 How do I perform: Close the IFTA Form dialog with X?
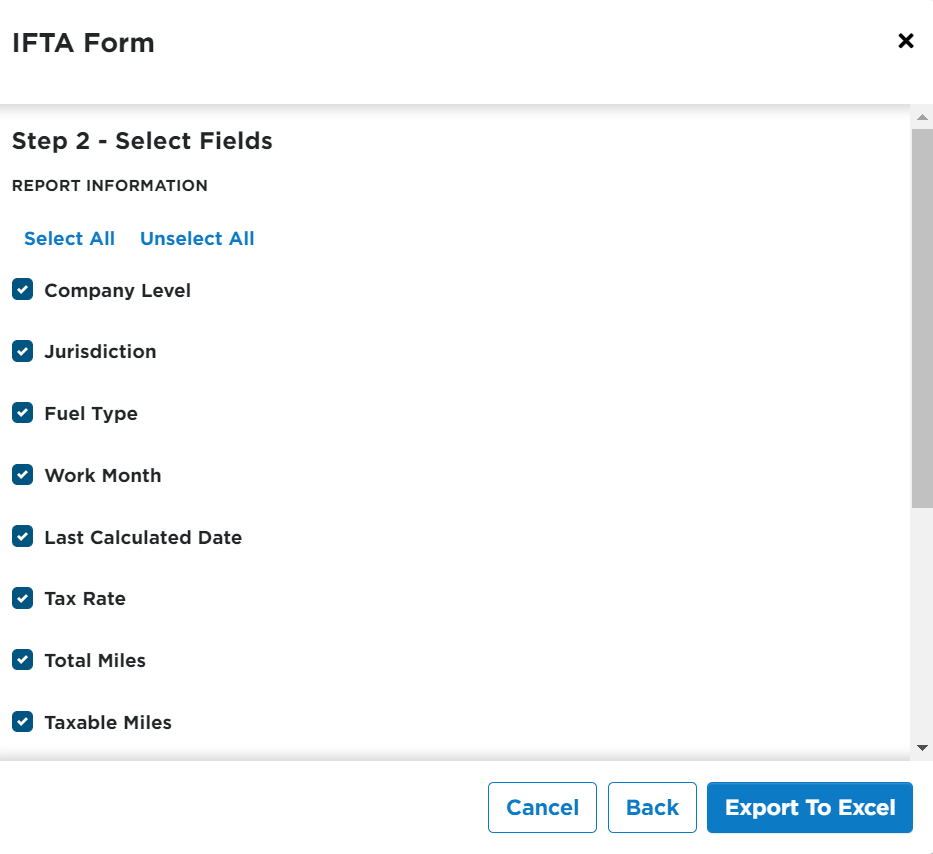906,41
